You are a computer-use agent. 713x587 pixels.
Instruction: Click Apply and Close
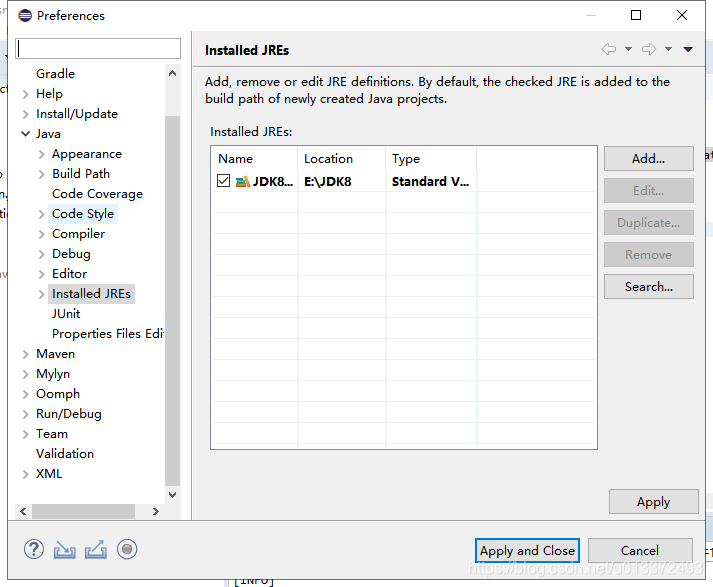(527, 551)
